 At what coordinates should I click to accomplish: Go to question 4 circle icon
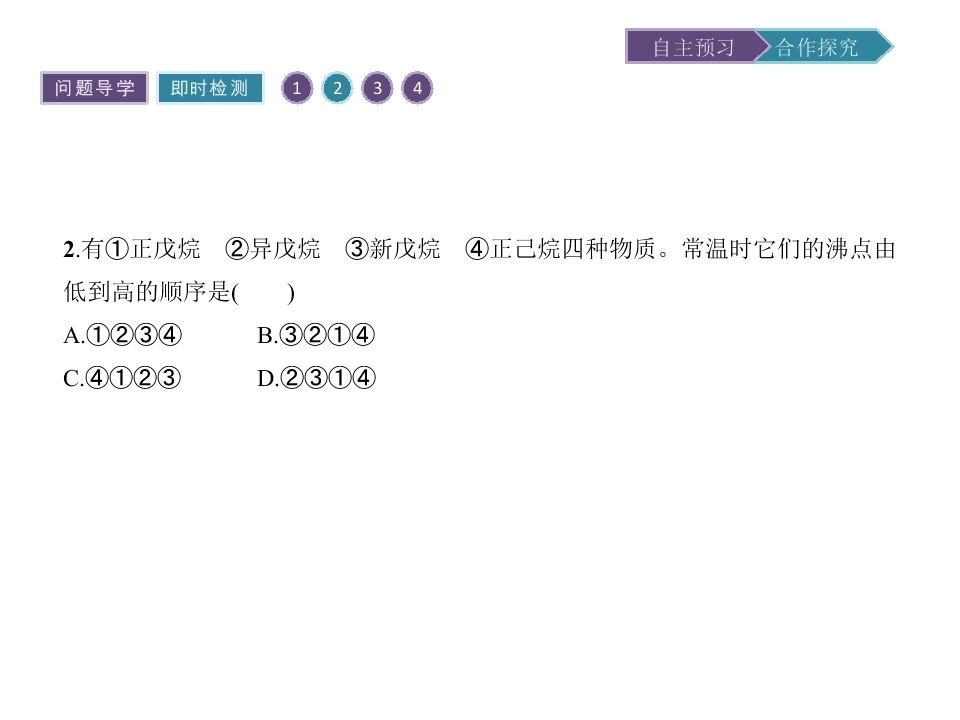[x=418, y=88]
